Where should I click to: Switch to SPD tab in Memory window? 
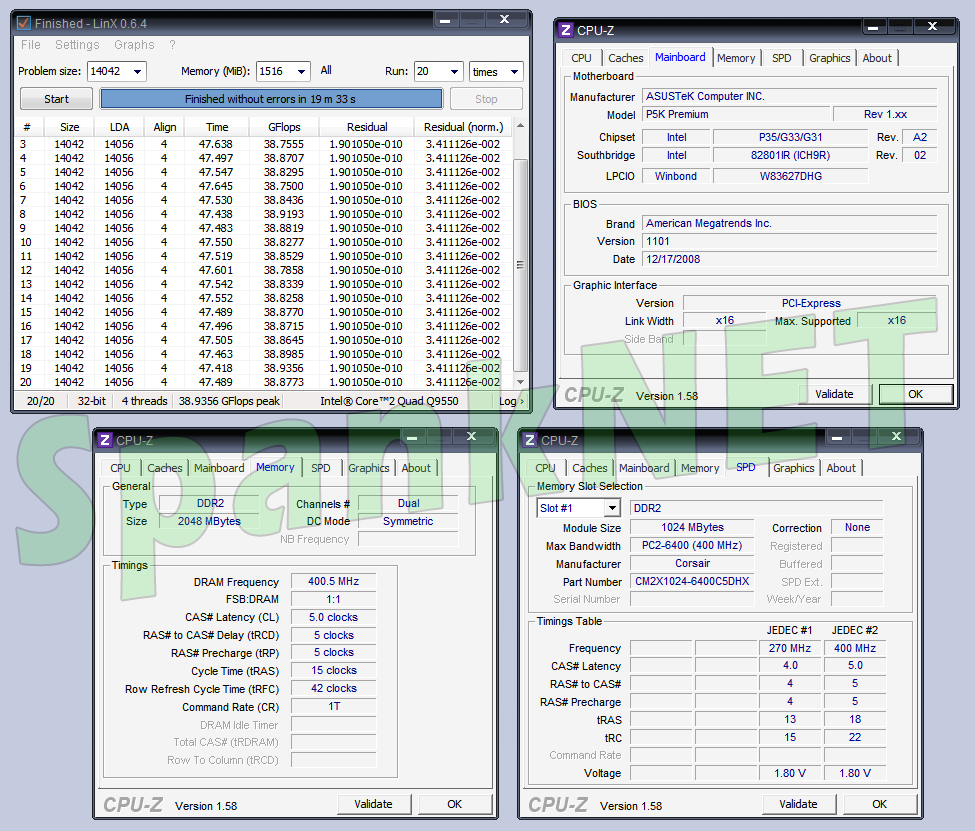click(x=321, y=468)
